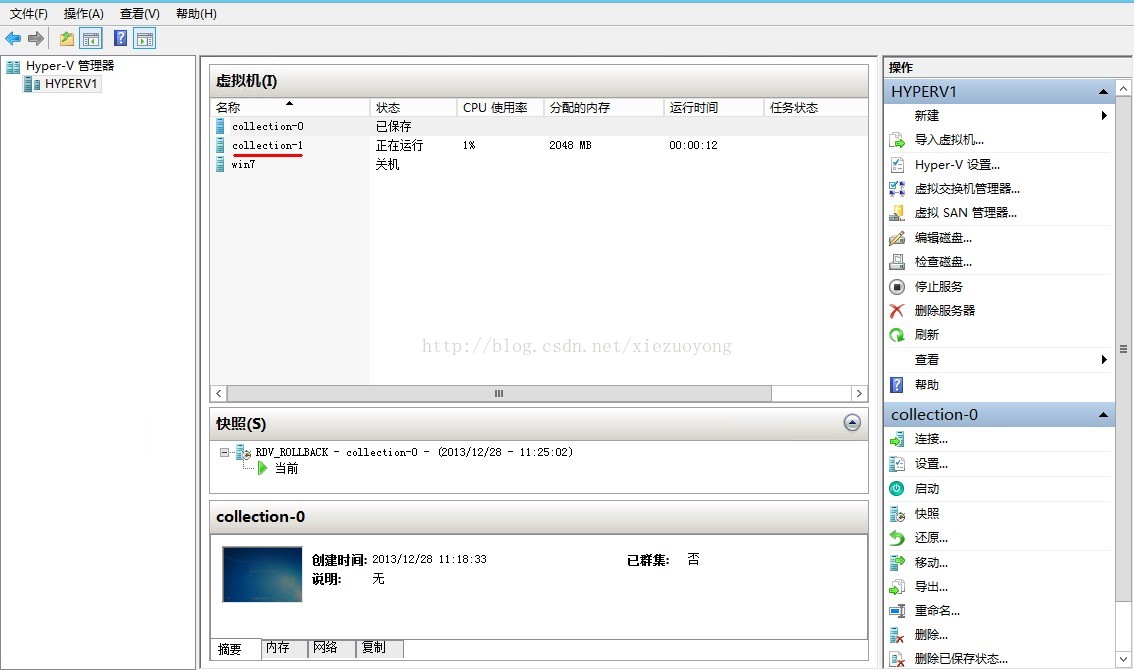This screenshot has width=1134, height=670.
Task: Collapse the HYPERV1 actions section arrow
Action: coord(1103,92)
